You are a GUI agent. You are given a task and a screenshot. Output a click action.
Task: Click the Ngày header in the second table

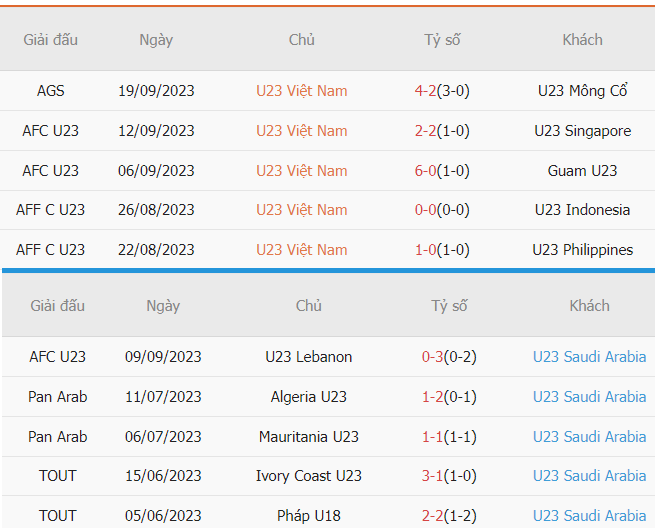coord(163,306)
